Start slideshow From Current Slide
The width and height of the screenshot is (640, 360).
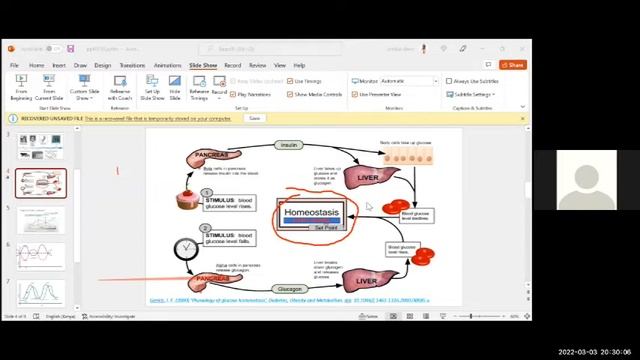pyautogui.click(x=49, y=87)
